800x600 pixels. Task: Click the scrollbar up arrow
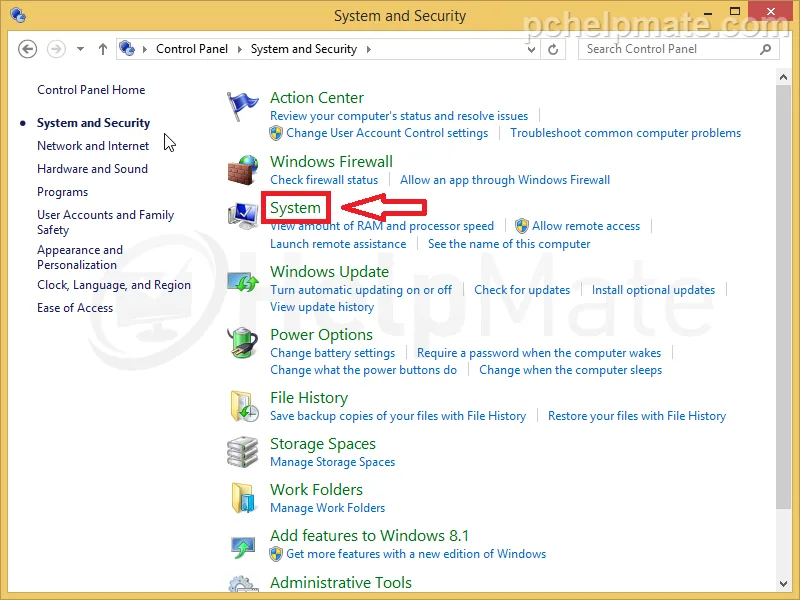[x=783, y=78]
